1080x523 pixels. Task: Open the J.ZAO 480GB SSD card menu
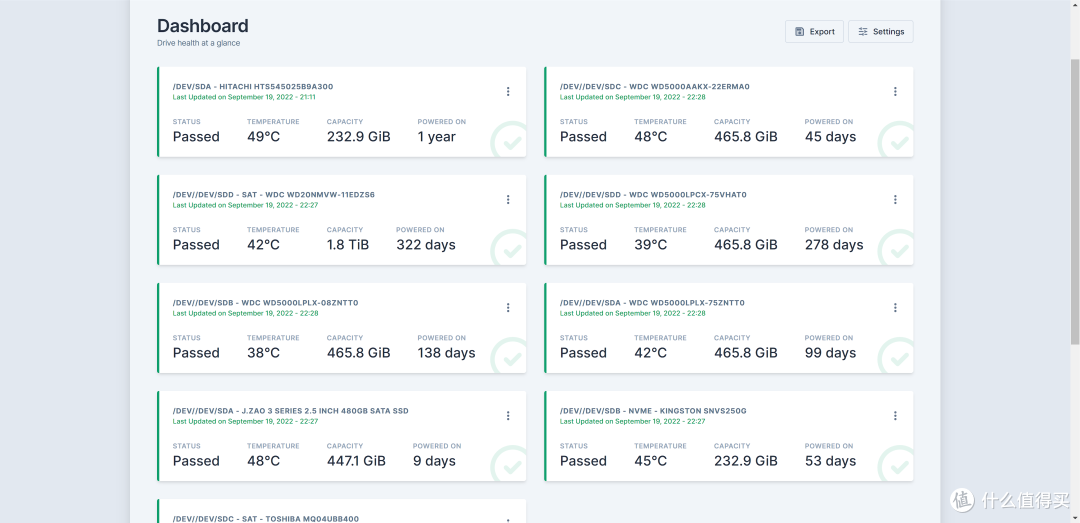point(508,416)
